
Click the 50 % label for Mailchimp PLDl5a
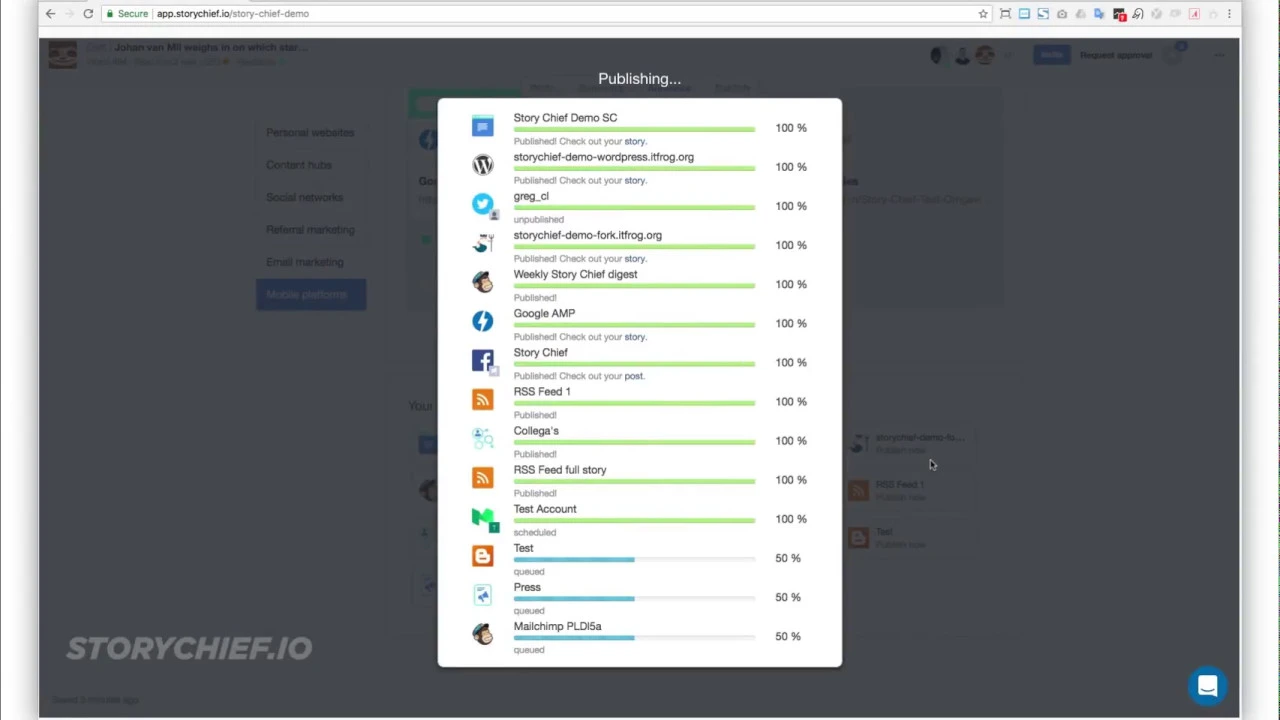[788, 636]
